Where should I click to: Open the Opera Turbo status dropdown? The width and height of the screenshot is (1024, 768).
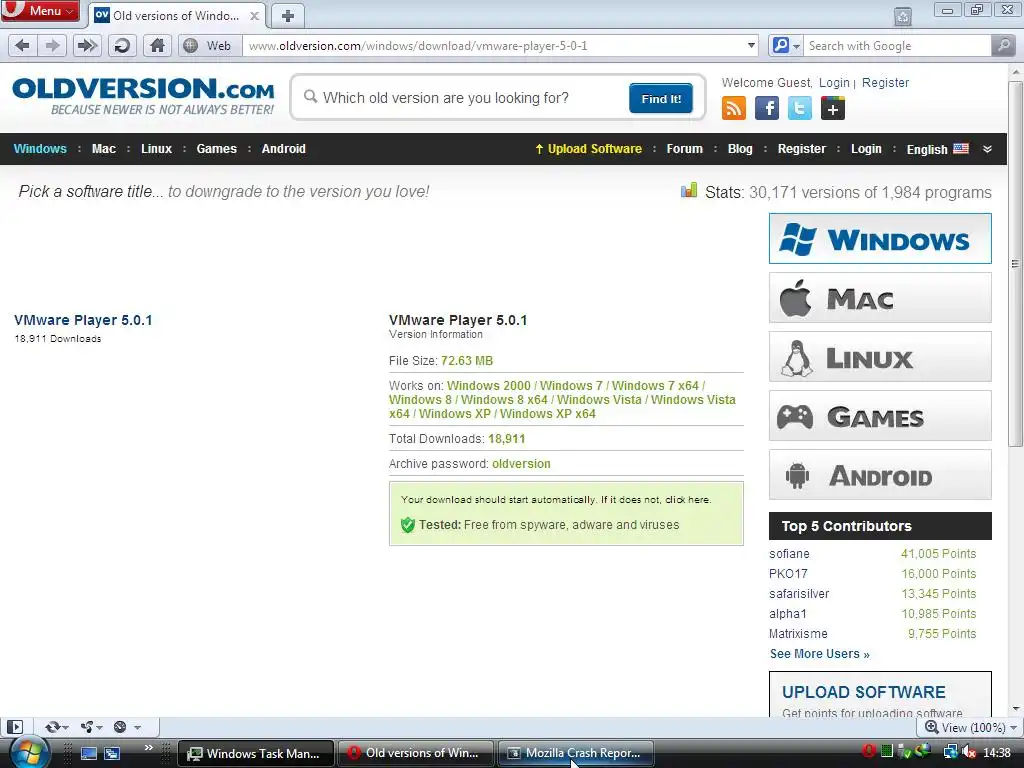click(127, 727)
